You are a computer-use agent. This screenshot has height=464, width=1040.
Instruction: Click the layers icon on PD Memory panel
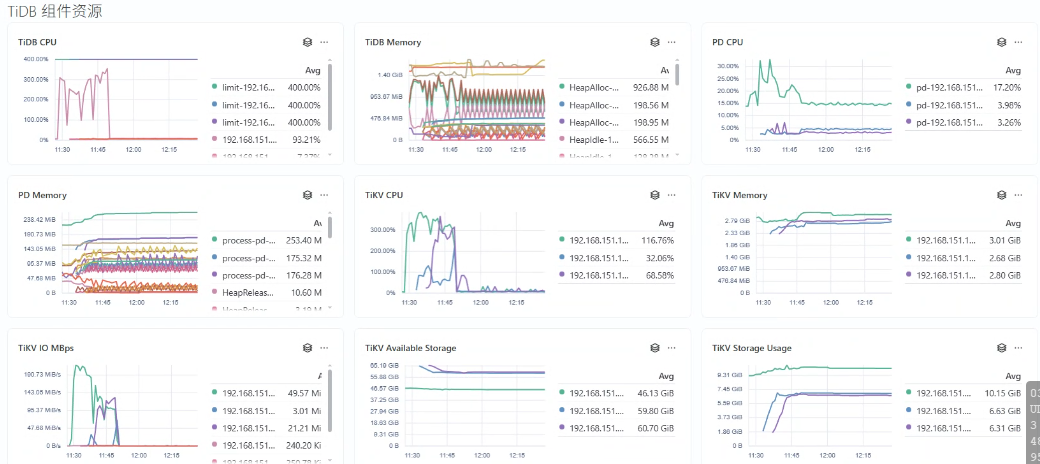point(308,195)
